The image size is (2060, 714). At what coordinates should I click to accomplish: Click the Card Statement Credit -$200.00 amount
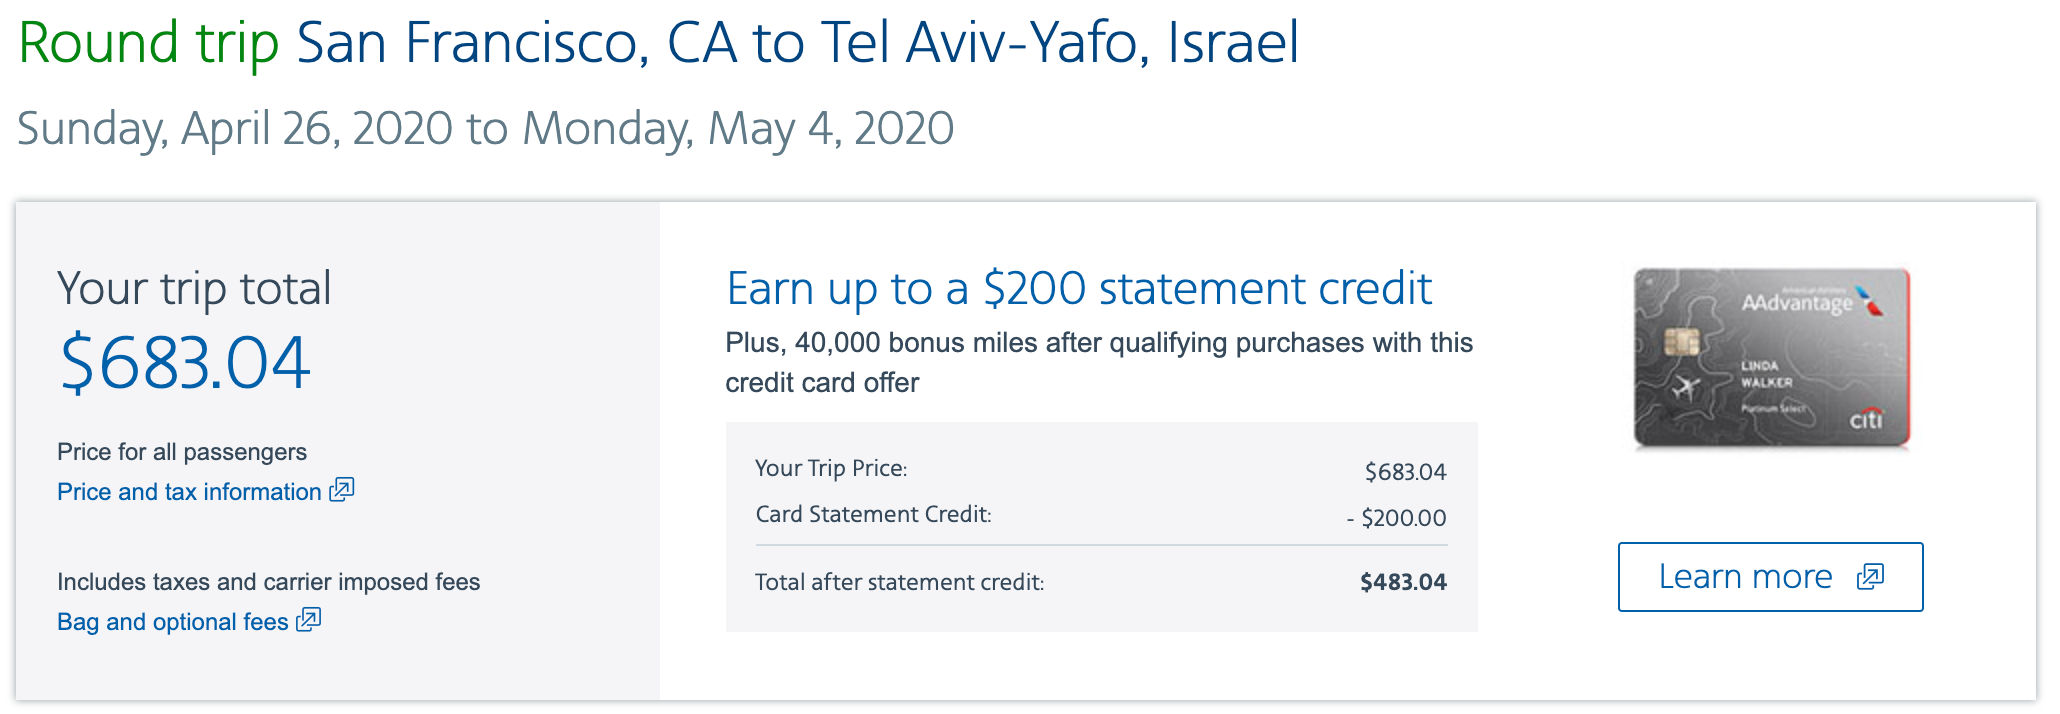click(x=1396, y=518)
